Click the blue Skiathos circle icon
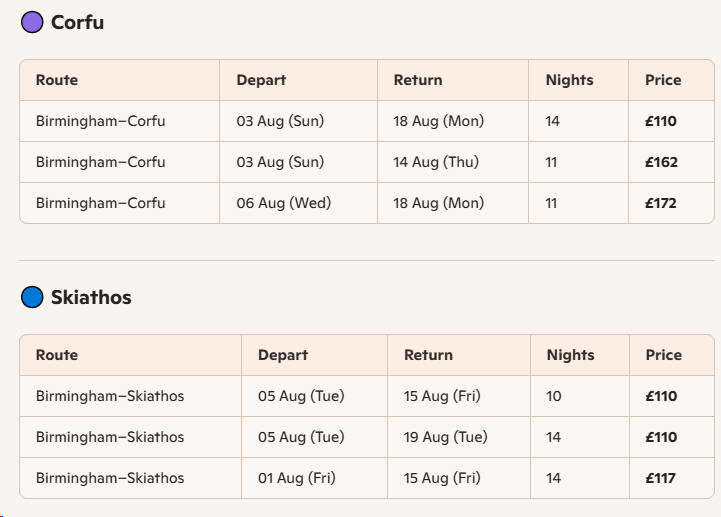Viewport: 721px width, 517px height. [x=32, y=297]
